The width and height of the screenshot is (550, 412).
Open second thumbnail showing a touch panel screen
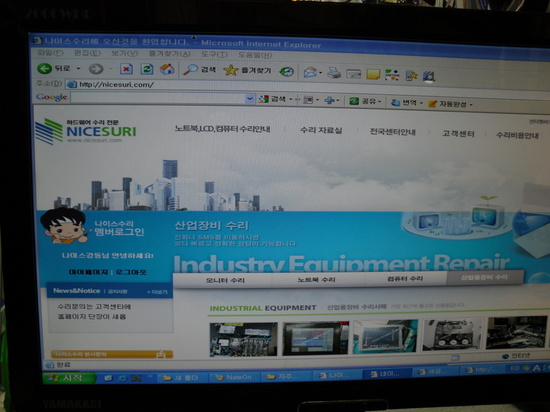pyautogui.click(x=315, y=338)
